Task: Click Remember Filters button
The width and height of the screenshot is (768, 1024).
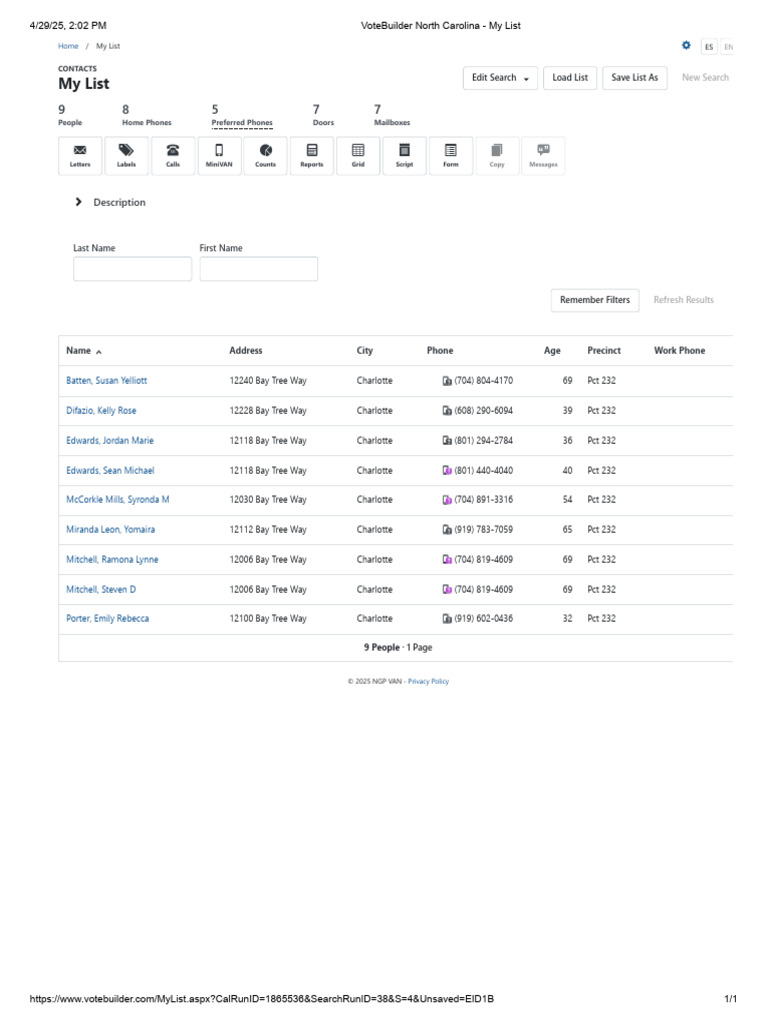Action: 594,300
